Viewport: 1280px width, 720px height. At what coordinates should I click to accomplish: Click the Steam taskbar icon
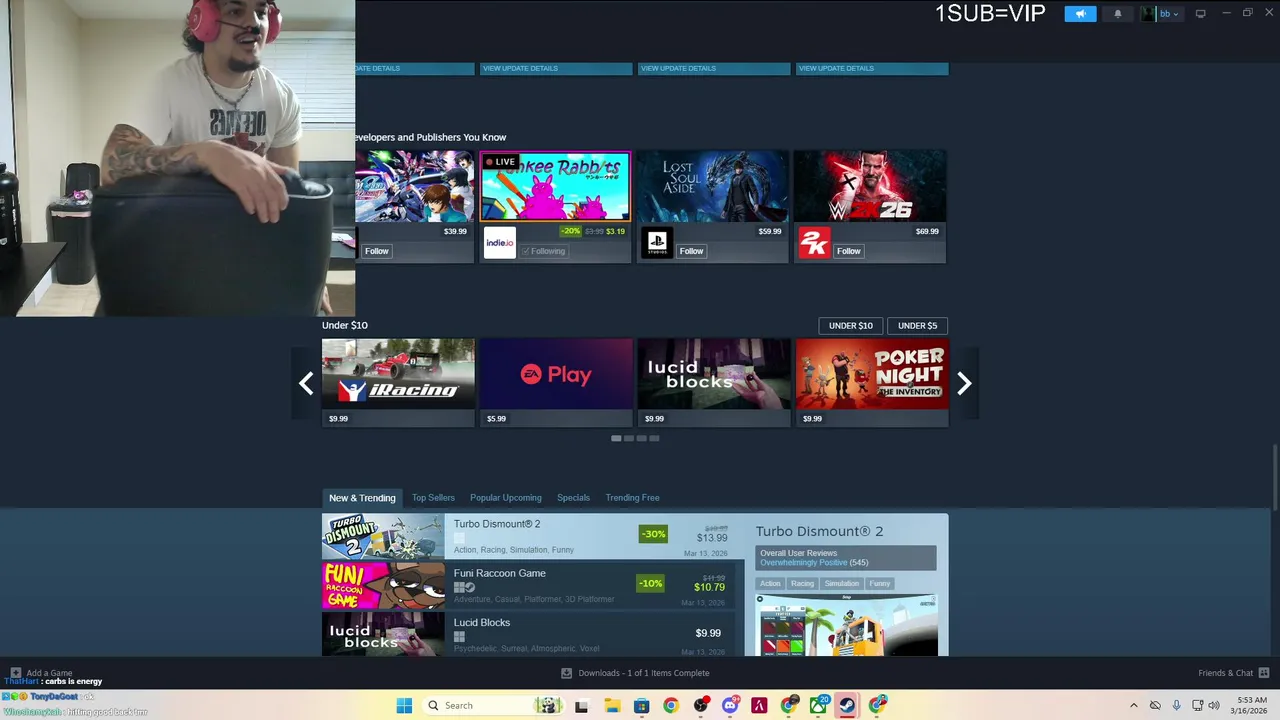(847, 706)
